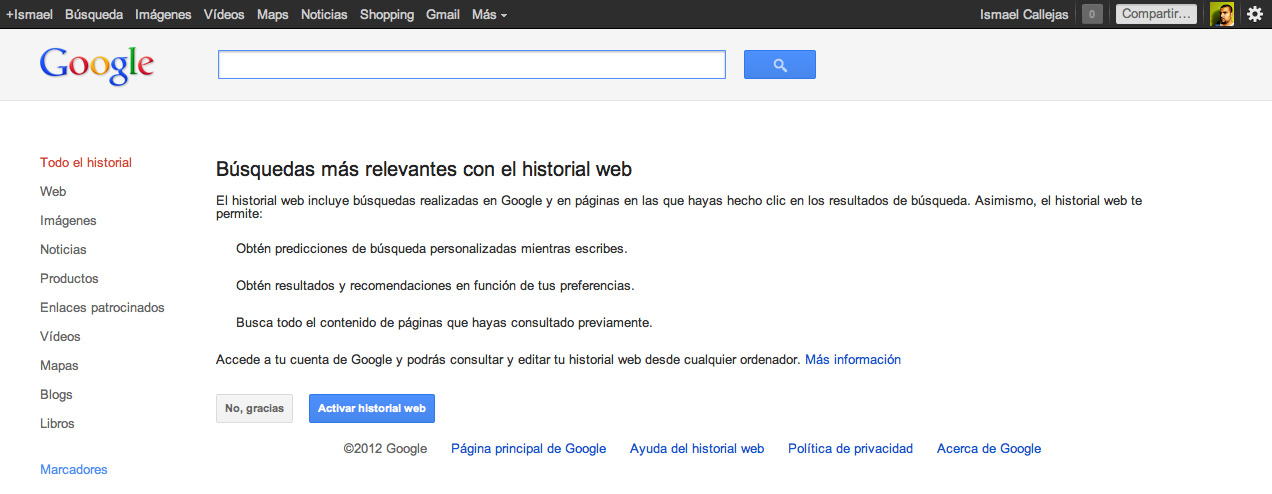
Task: Focus the Google search input field
Action: tap(472, 65)
